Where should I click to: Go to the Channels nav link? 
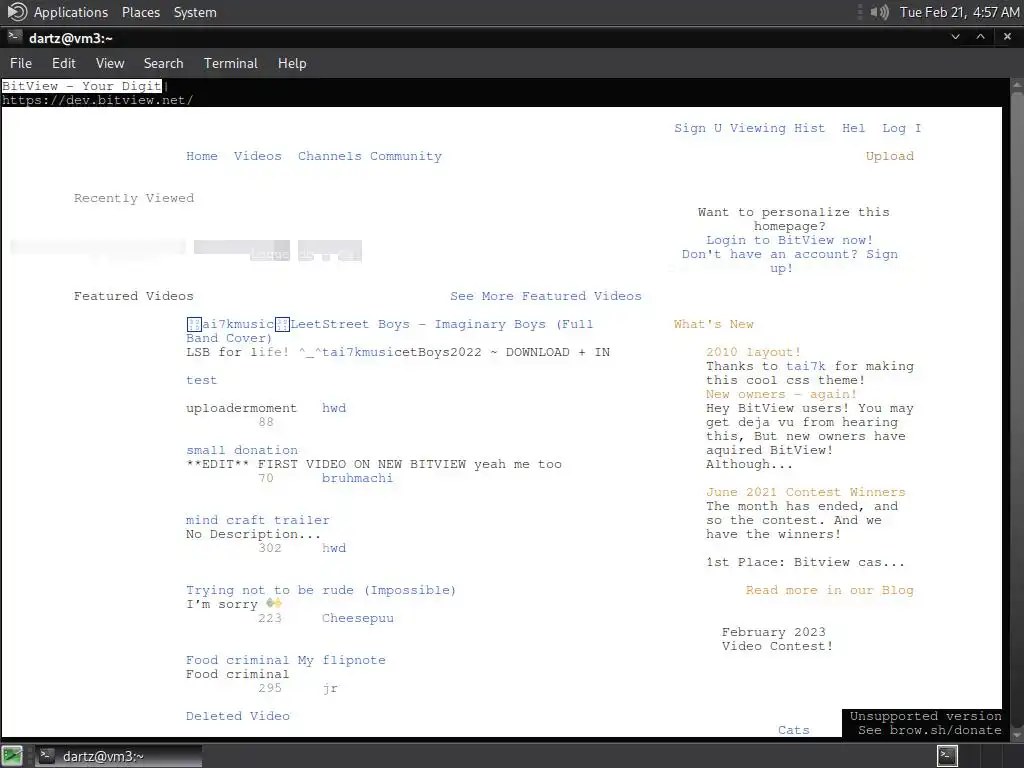coord(330,156)
